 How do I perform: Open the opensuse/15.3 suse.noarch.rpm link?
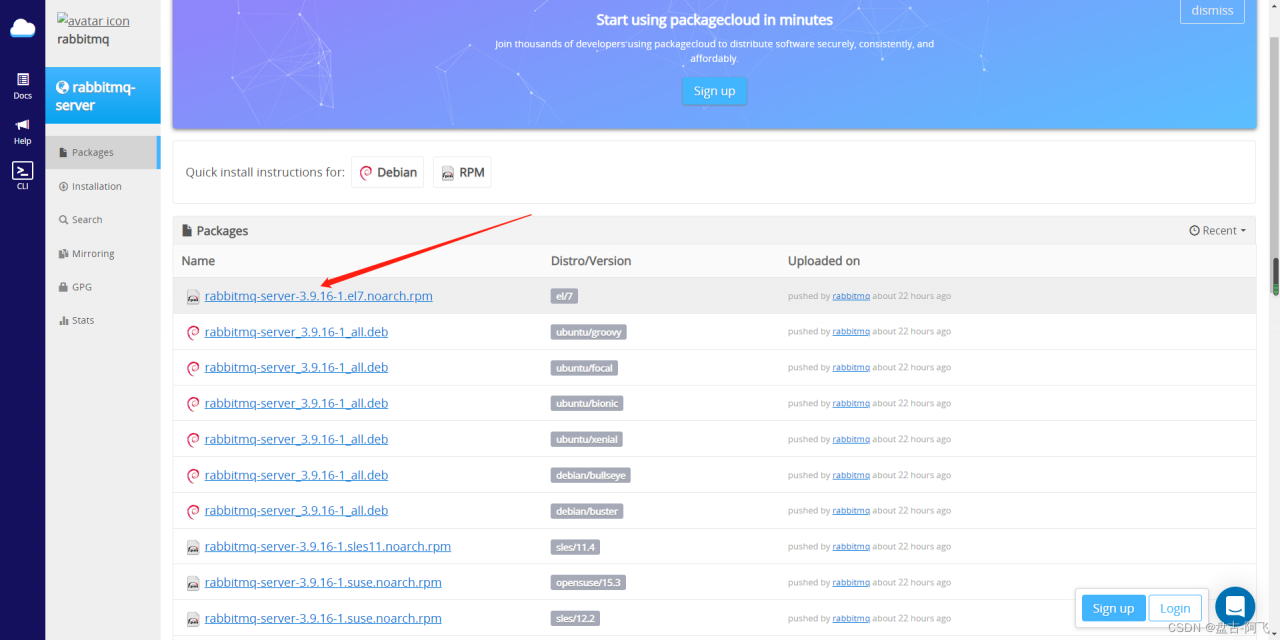pos(323,583)
